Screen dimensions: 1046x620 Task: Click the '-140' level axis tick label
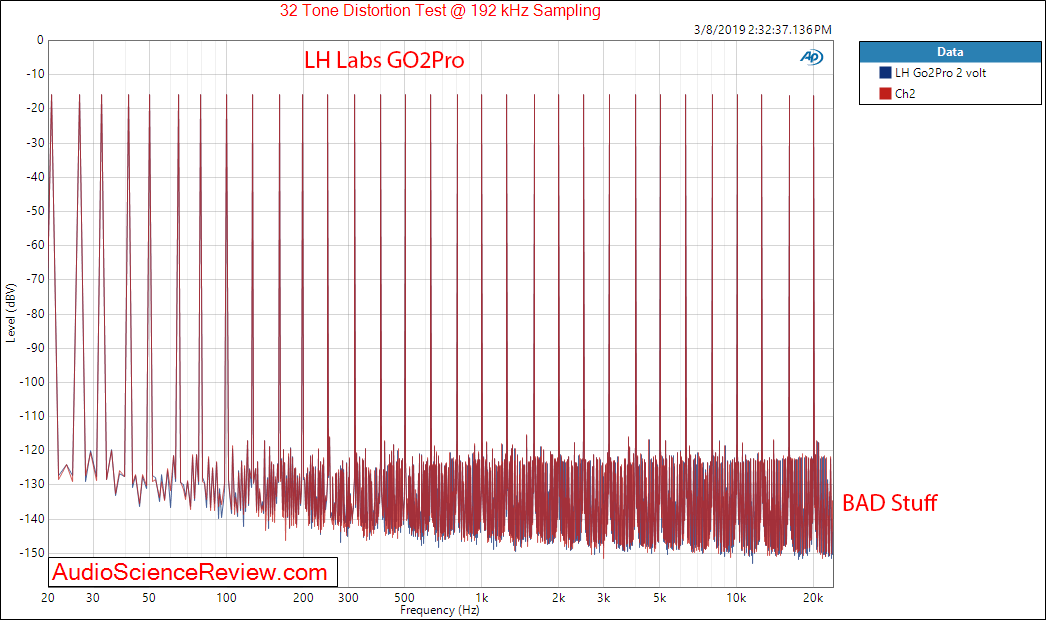[33, 519]
